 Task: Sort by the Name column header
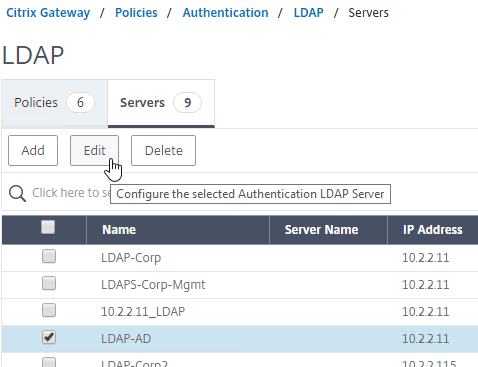tap(178, 230)
